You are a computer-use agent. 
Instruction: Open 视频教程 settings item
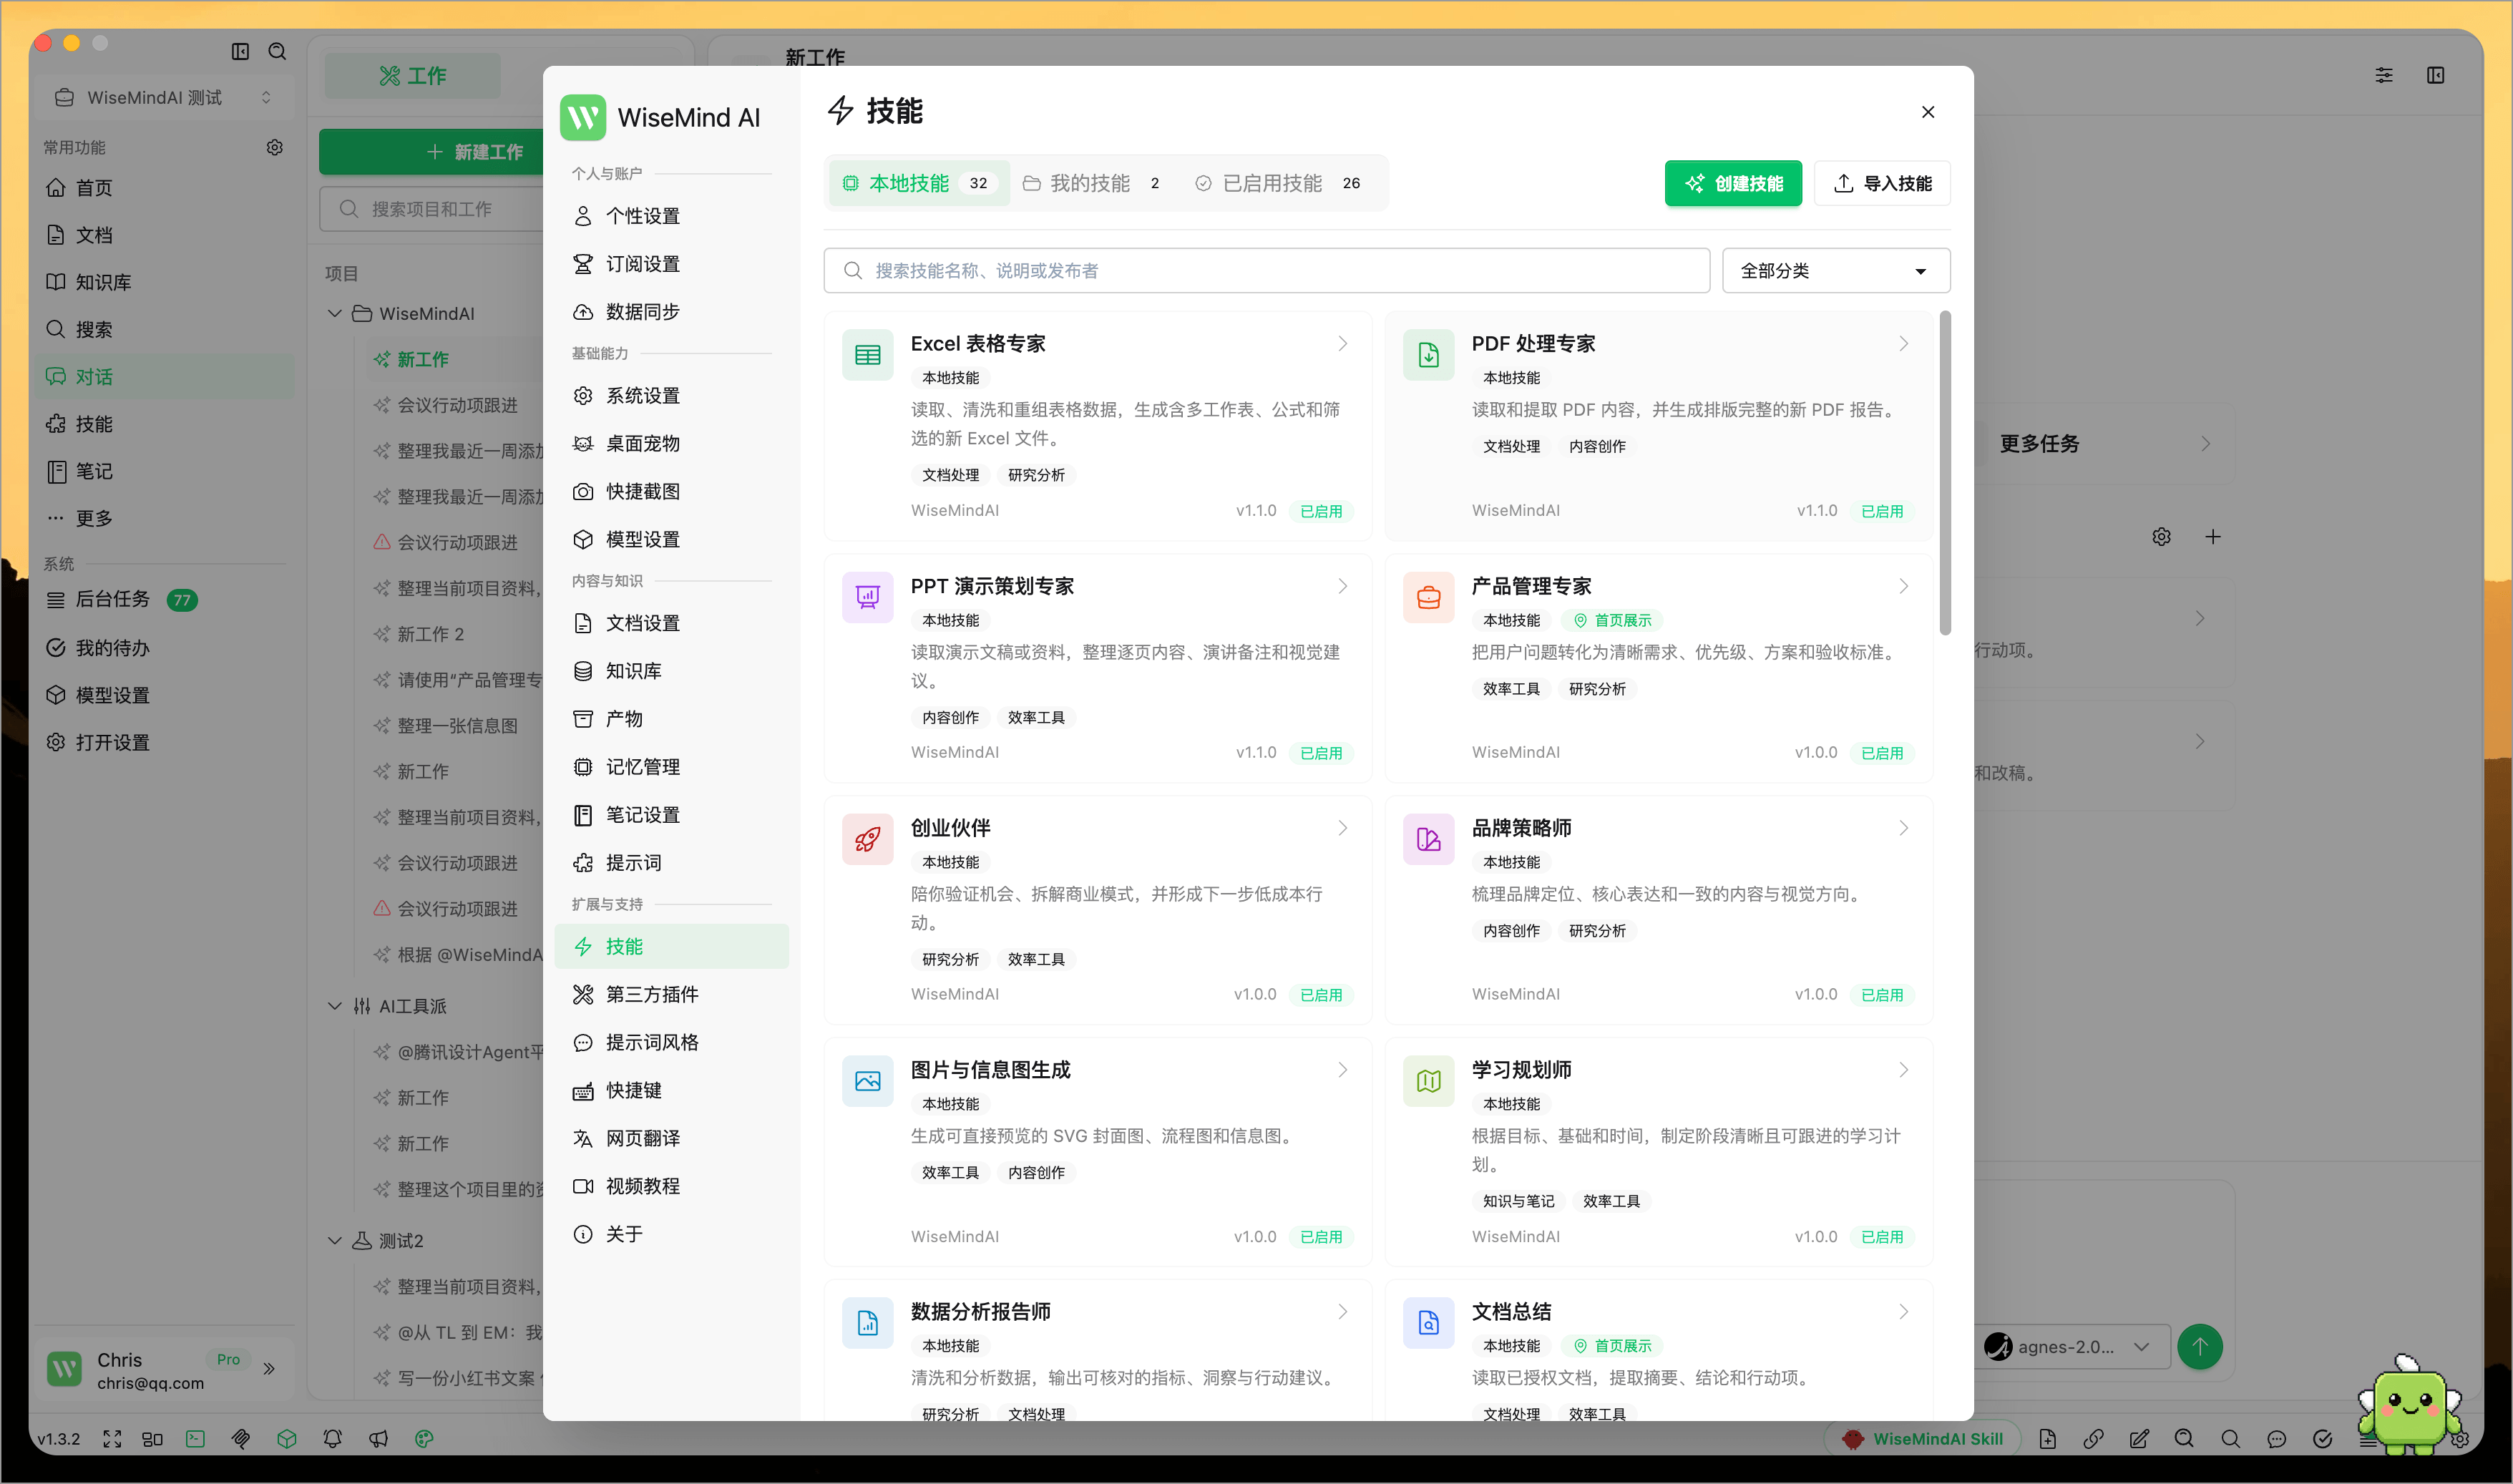[671, 1186]
